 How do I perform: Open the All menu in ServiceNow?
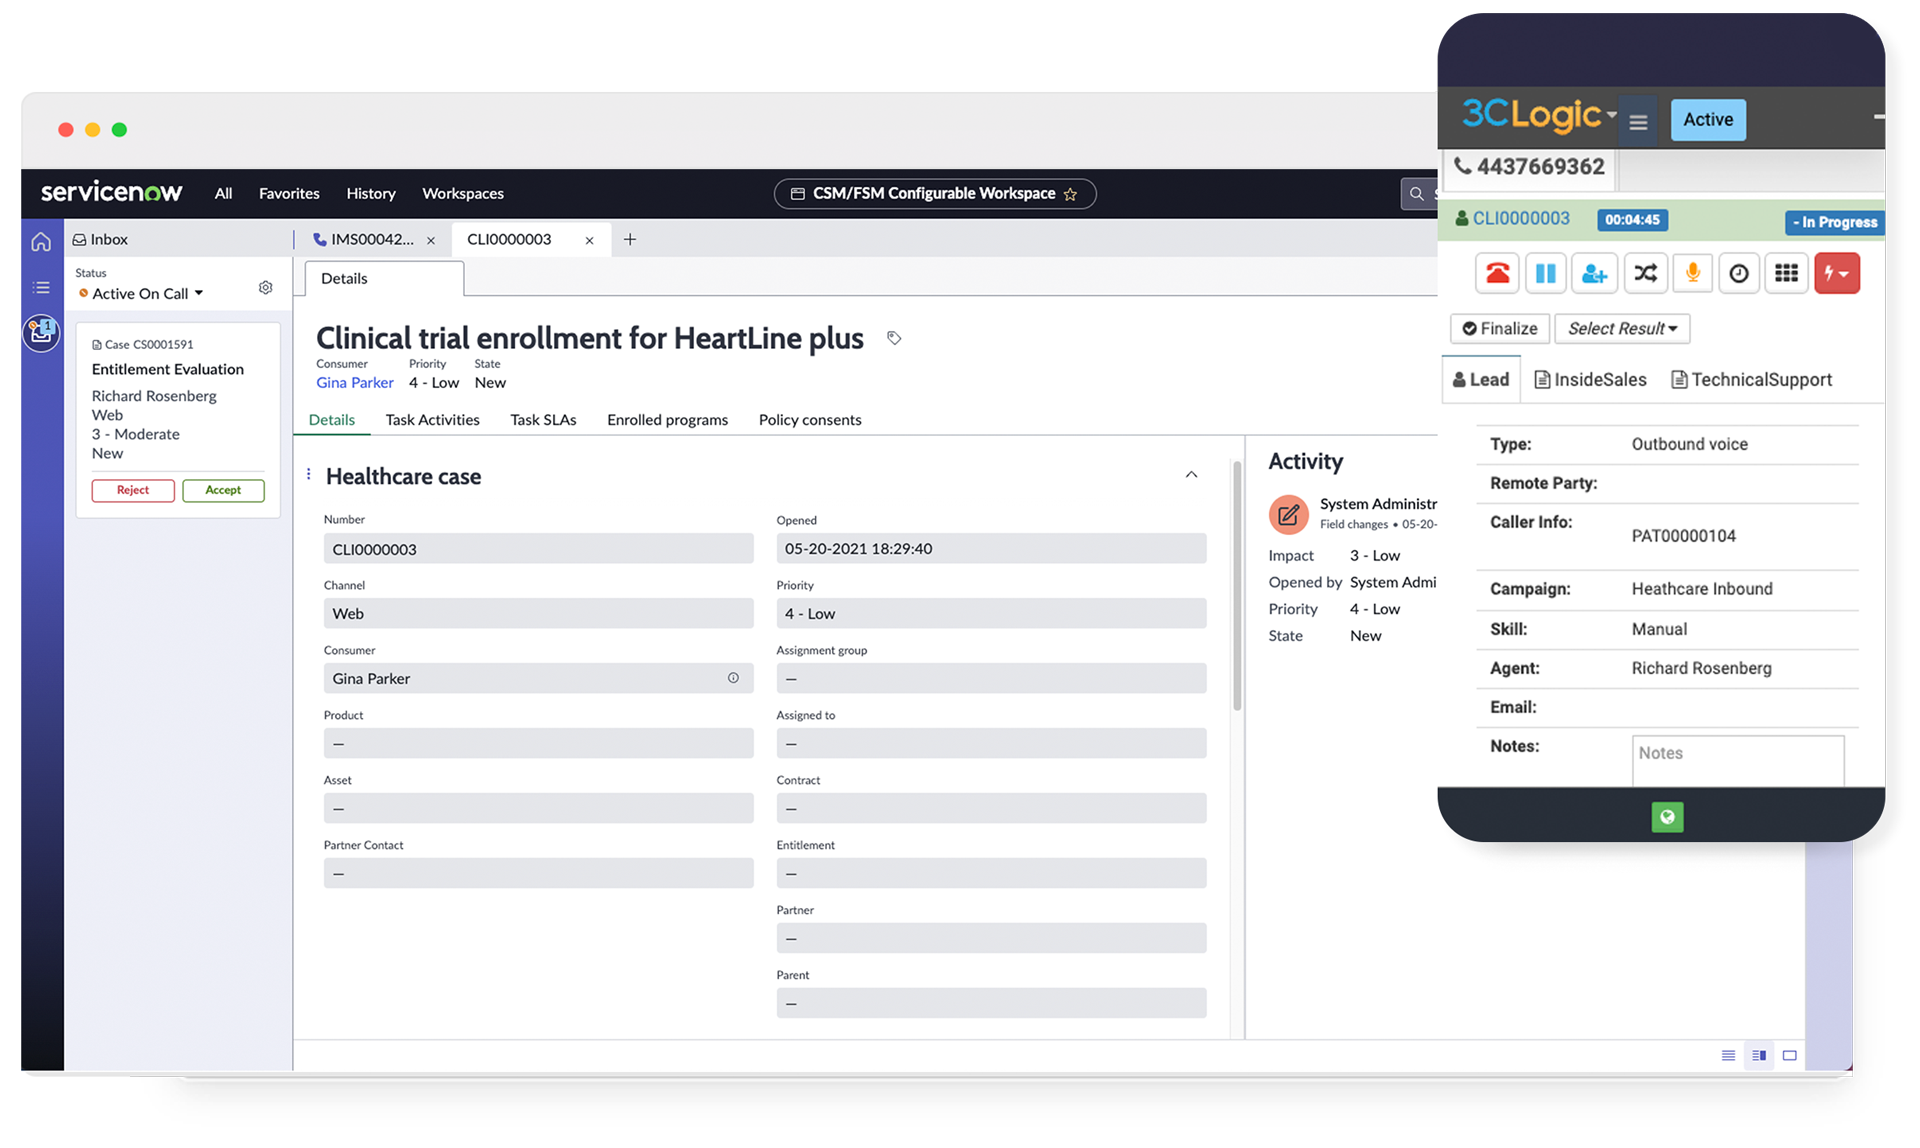pos(223,193)
